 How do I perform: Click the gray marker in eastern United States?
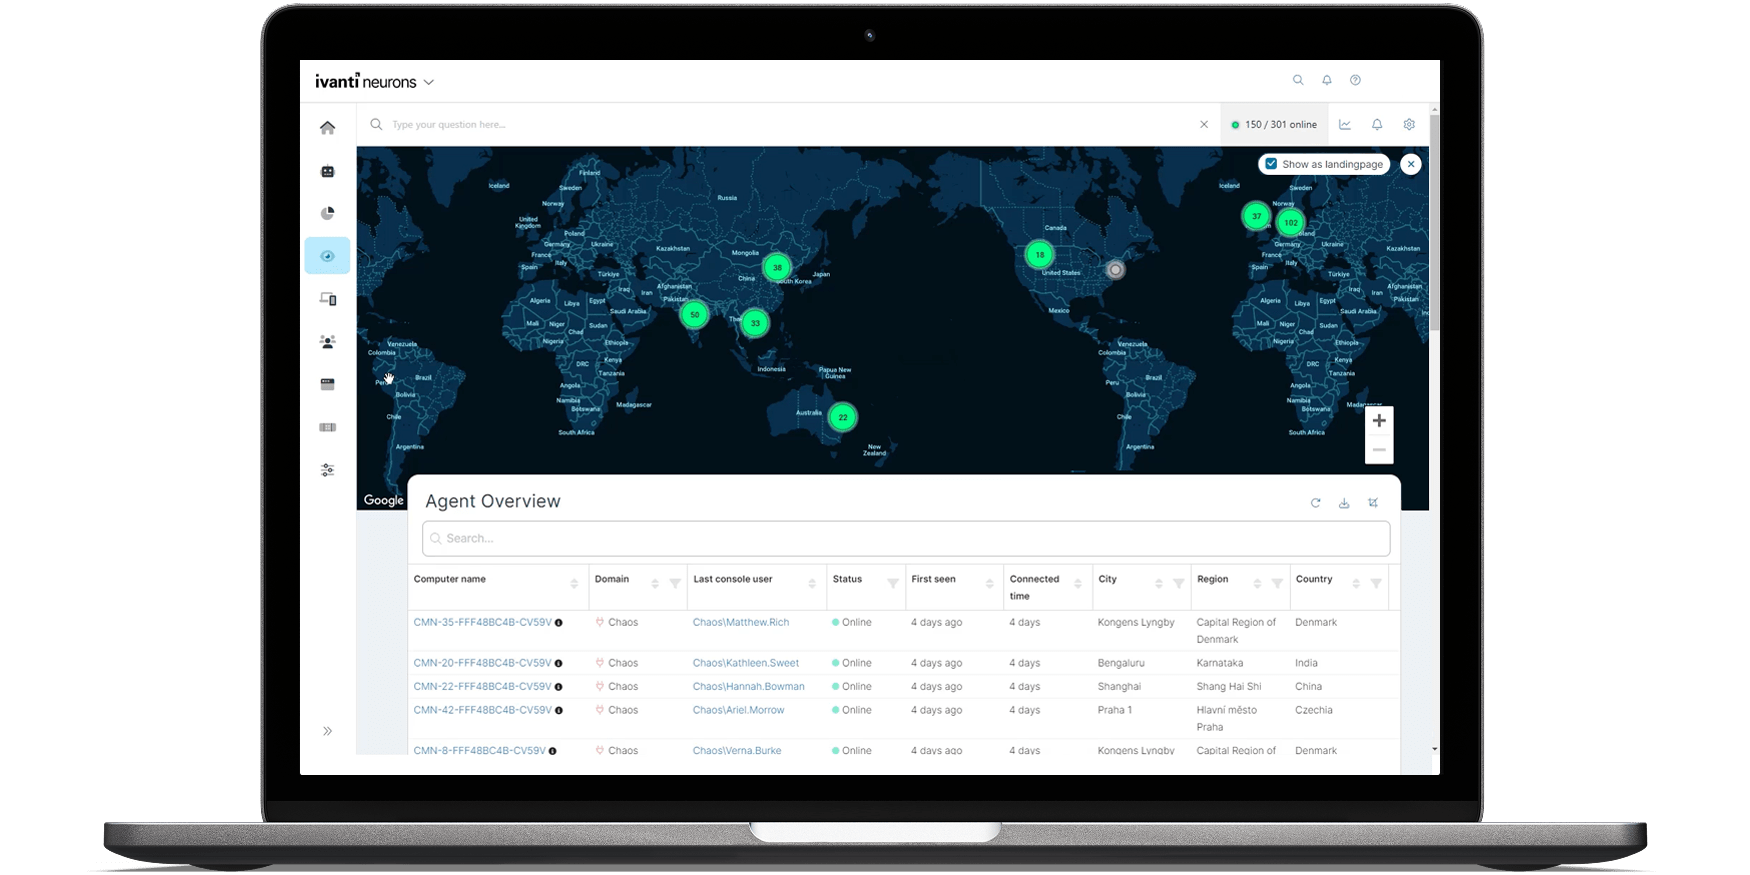(x=1115, y=269)
